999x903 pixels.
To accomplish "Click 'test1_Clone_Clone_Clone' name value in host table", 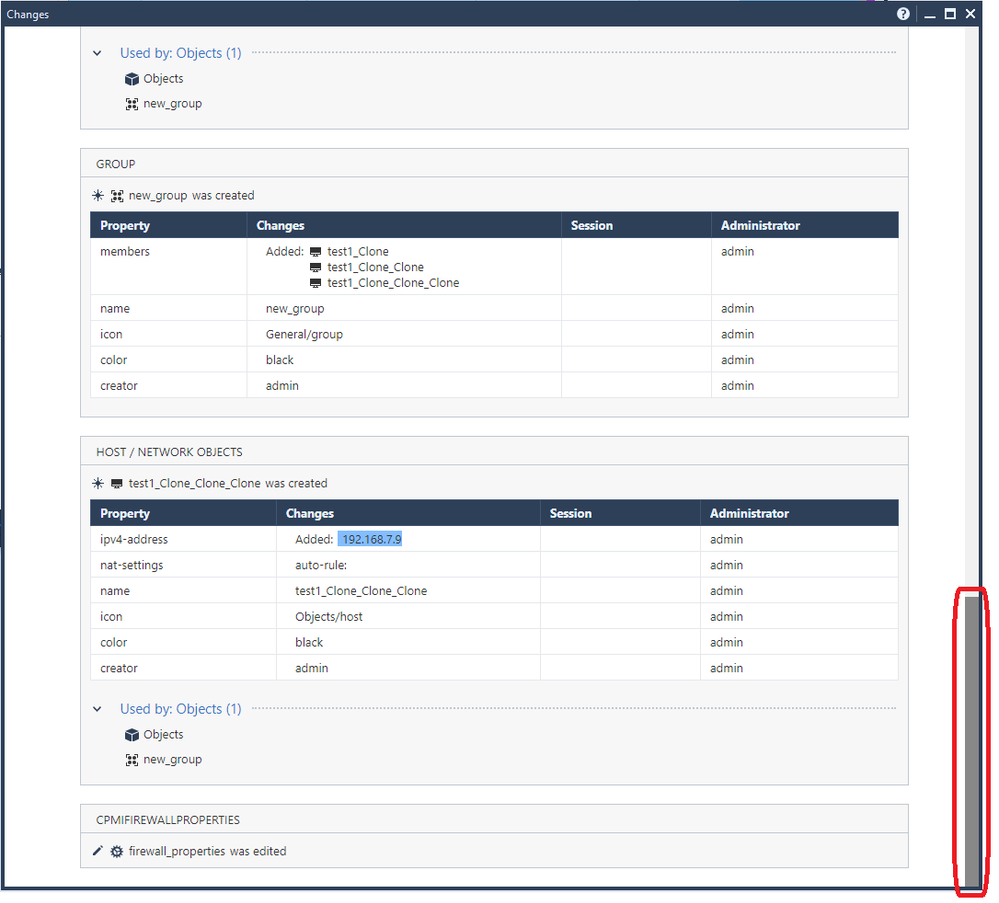I will point(361,591).
